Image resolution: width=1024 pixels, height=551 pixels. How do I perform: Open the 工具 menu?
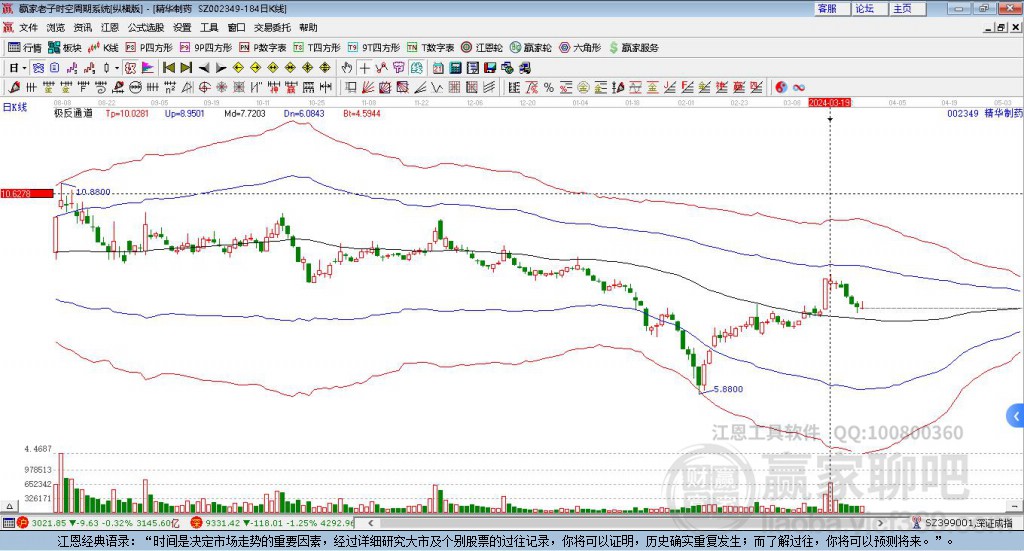[209, 27]
